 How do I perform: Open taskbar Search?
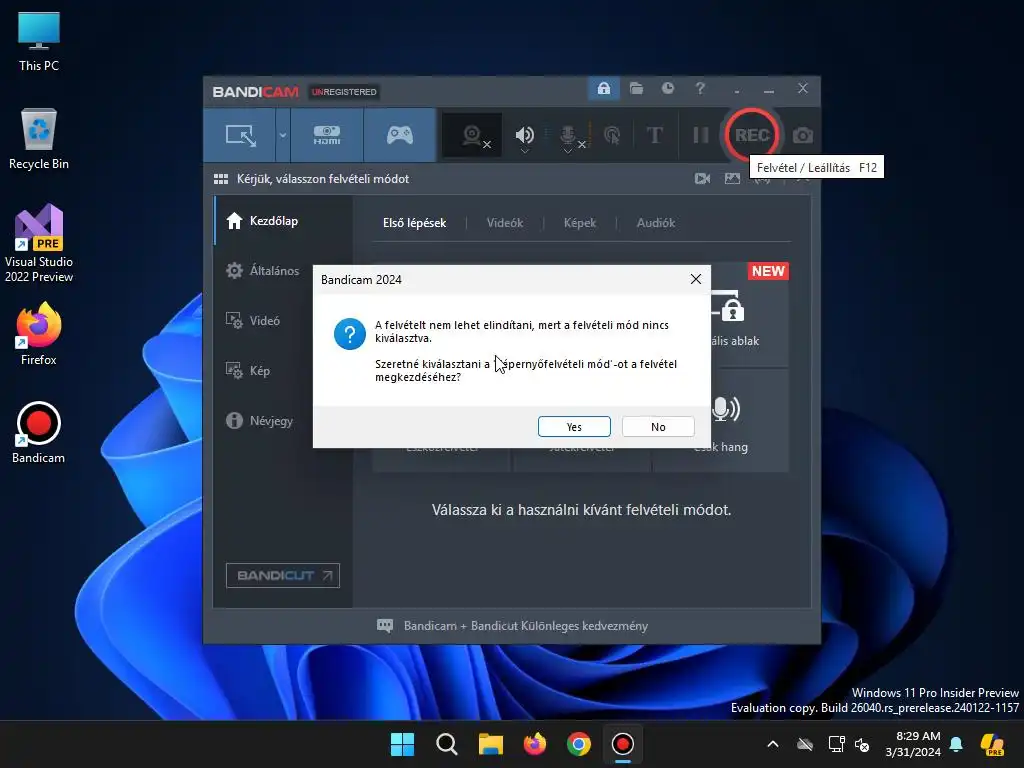click(447, 744)
